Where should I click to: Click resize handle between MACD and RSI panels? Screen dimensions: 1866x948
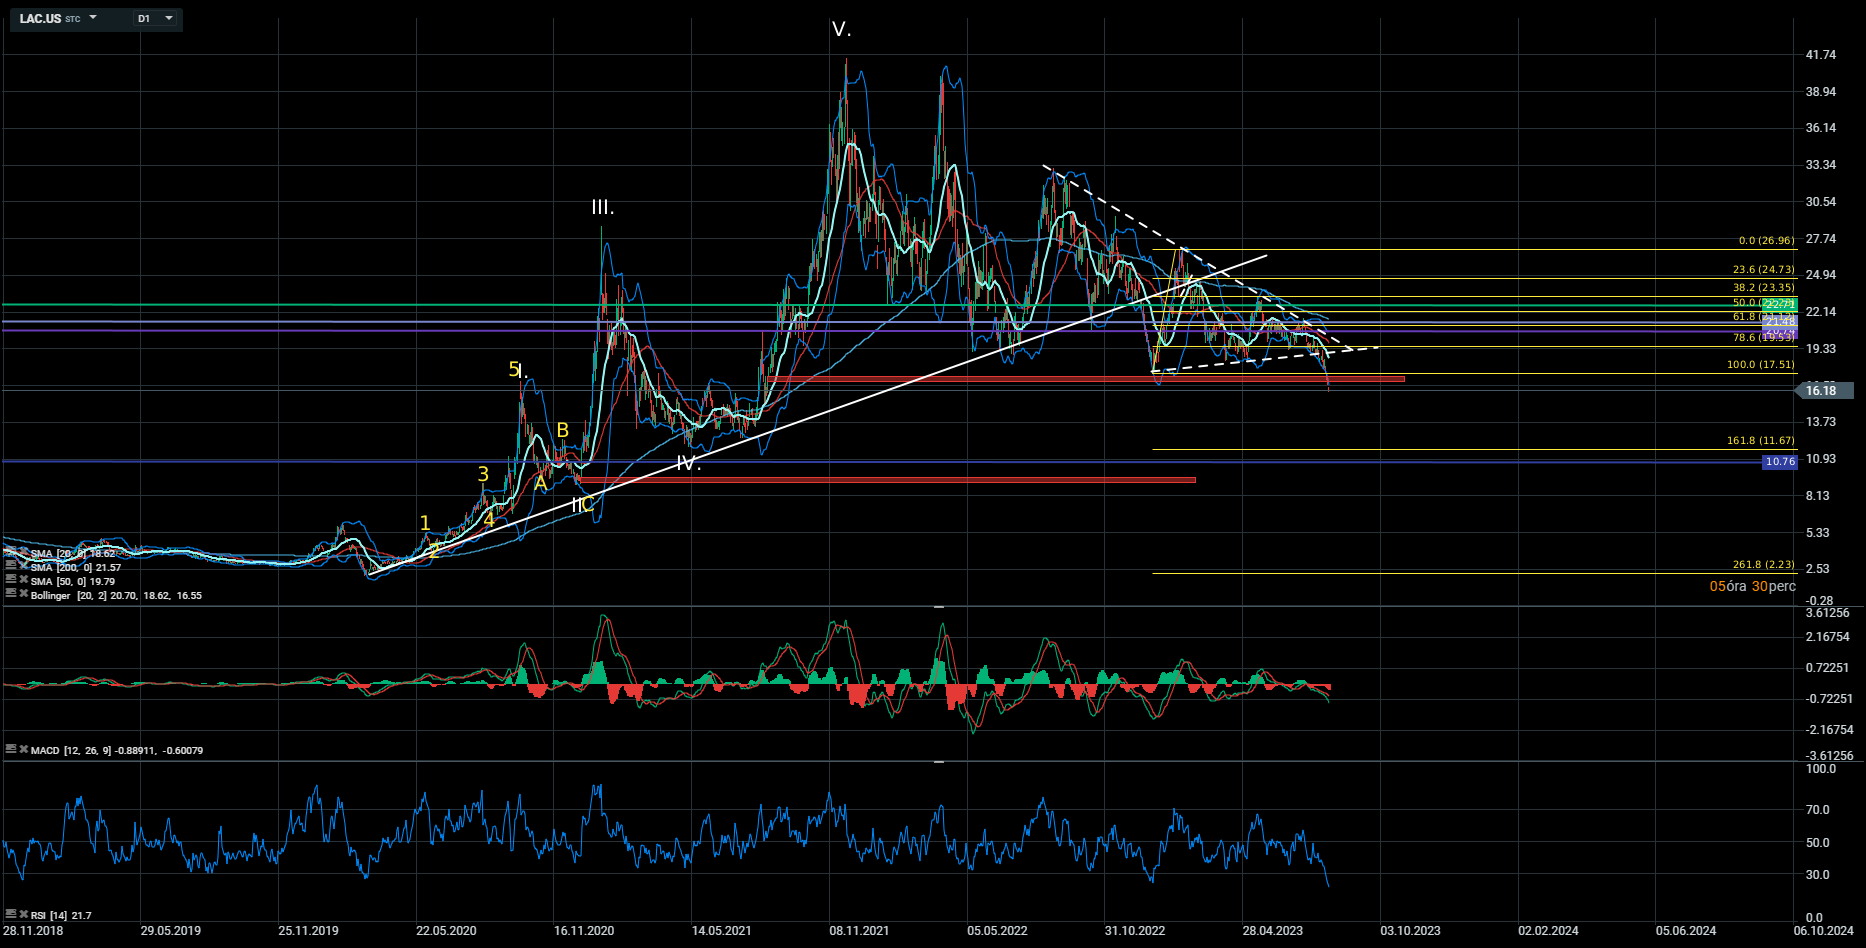[938, 762]
